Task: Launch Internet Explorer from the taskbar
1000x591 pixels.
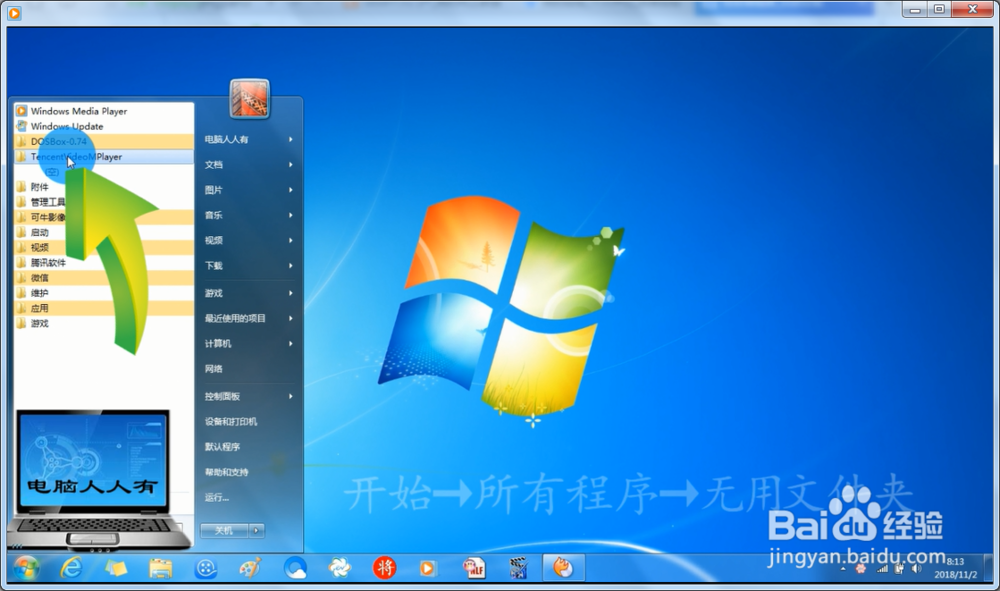Action: [71, 567]
